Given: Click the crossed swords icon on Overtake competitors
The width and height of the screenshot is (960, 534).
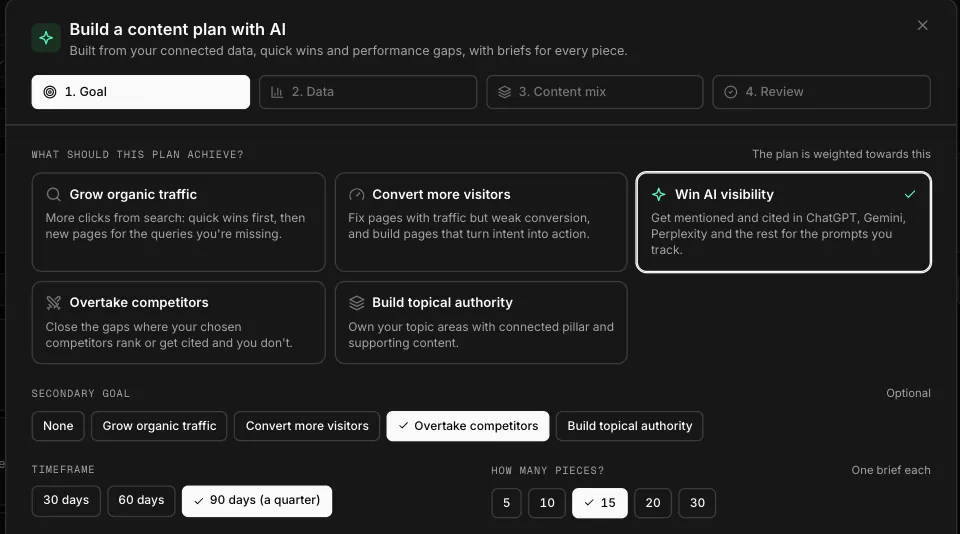Looking at the screenshot, I should pos(53,303).
